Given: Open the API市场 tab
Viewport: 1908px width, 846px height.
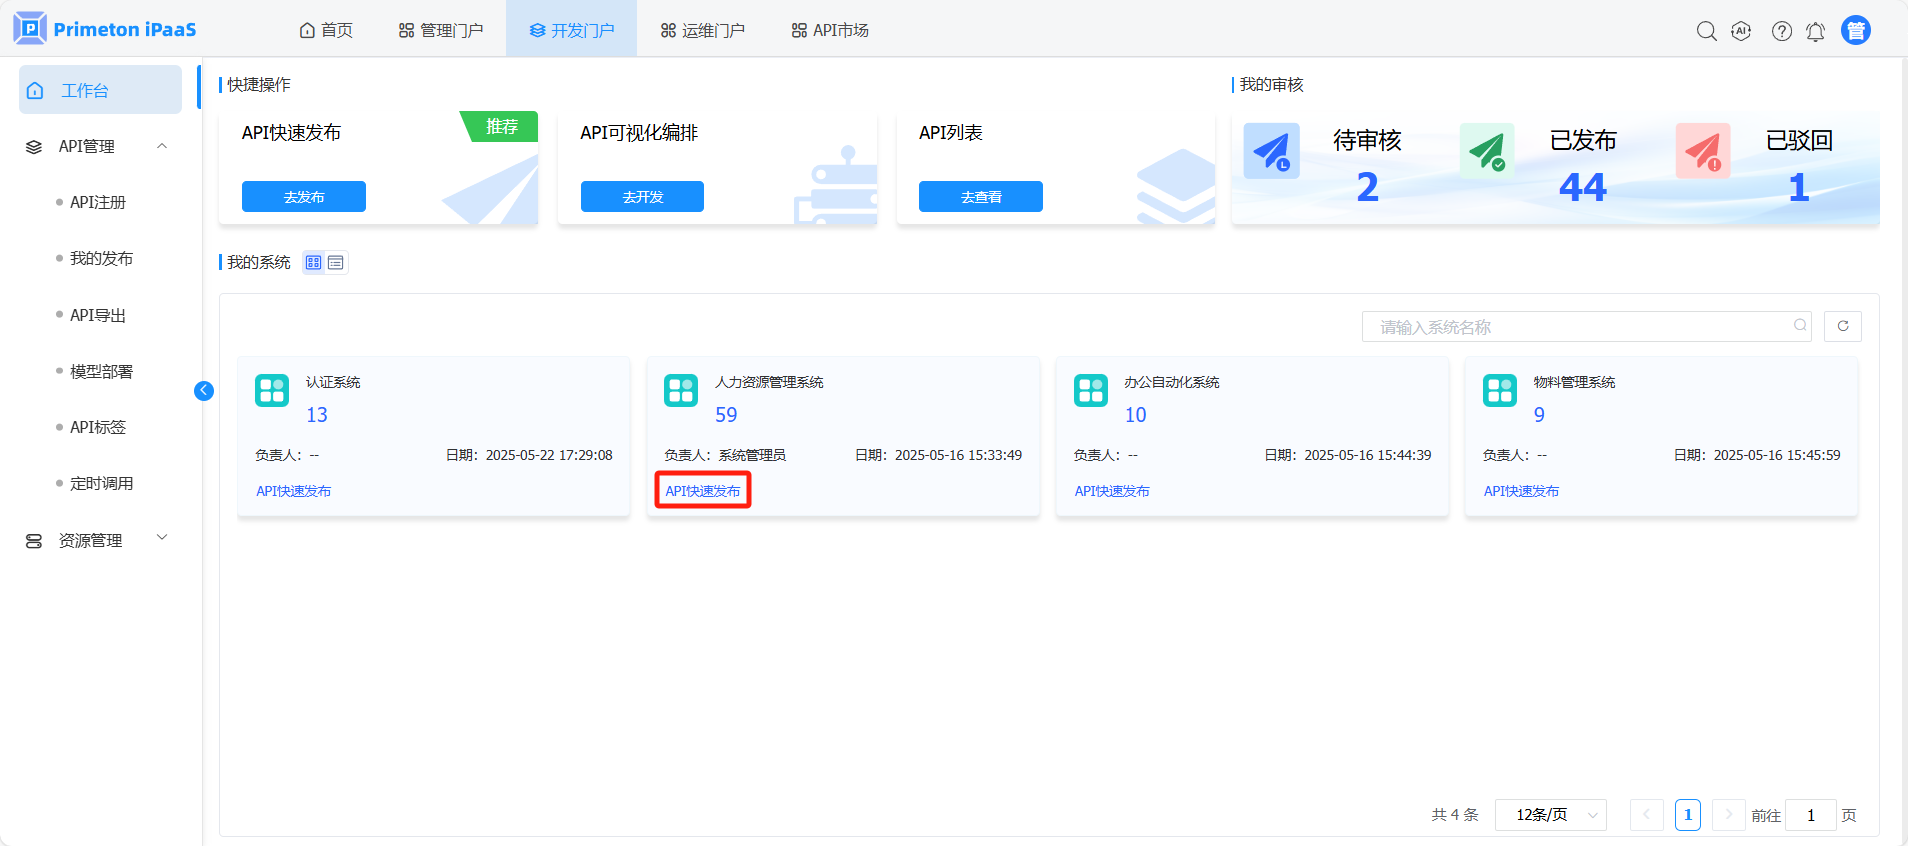Looking at the screenshot, I should (829, 30).
